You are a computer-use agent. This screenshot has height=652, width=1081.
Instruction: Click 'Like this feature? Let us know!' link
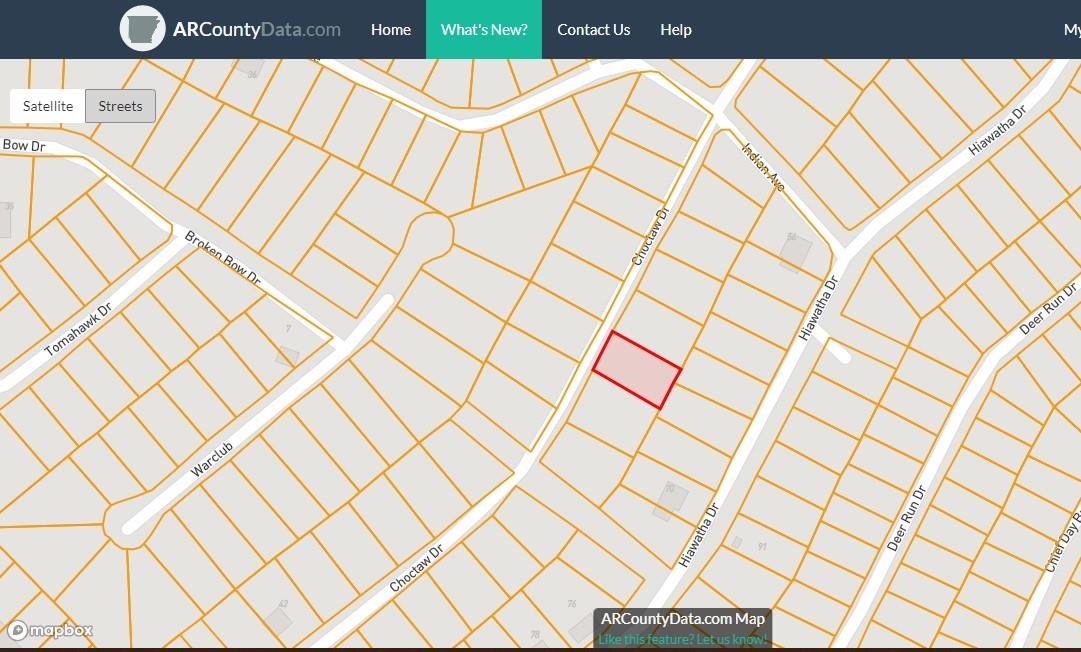coord(683,639)
